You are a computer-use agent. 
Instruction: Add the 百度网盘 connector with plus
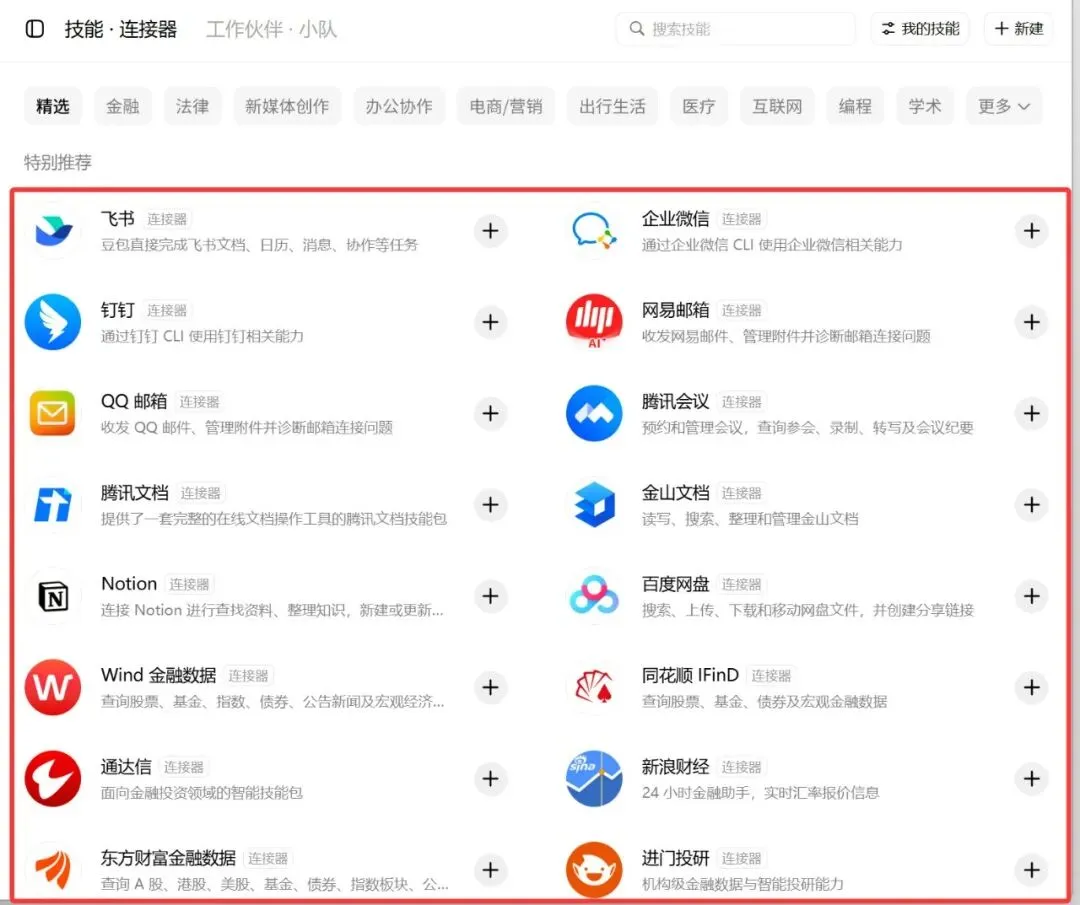coord(1031,596)
